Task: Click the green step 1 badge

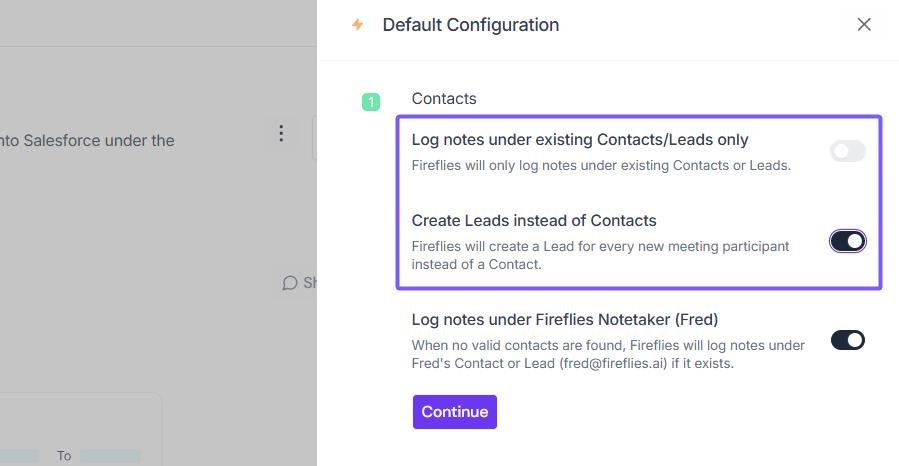Action: (x=371, y=101)
